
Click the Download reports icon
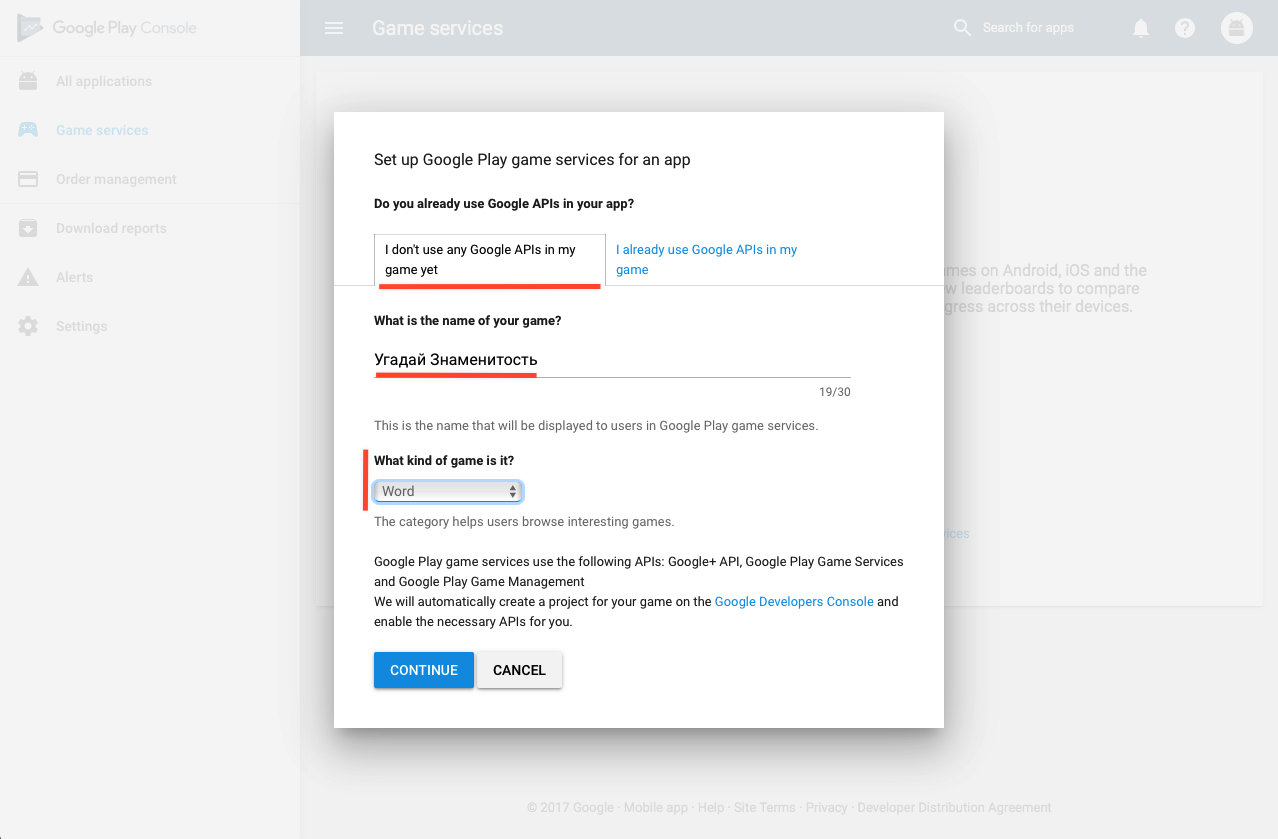tap(28, 228)
